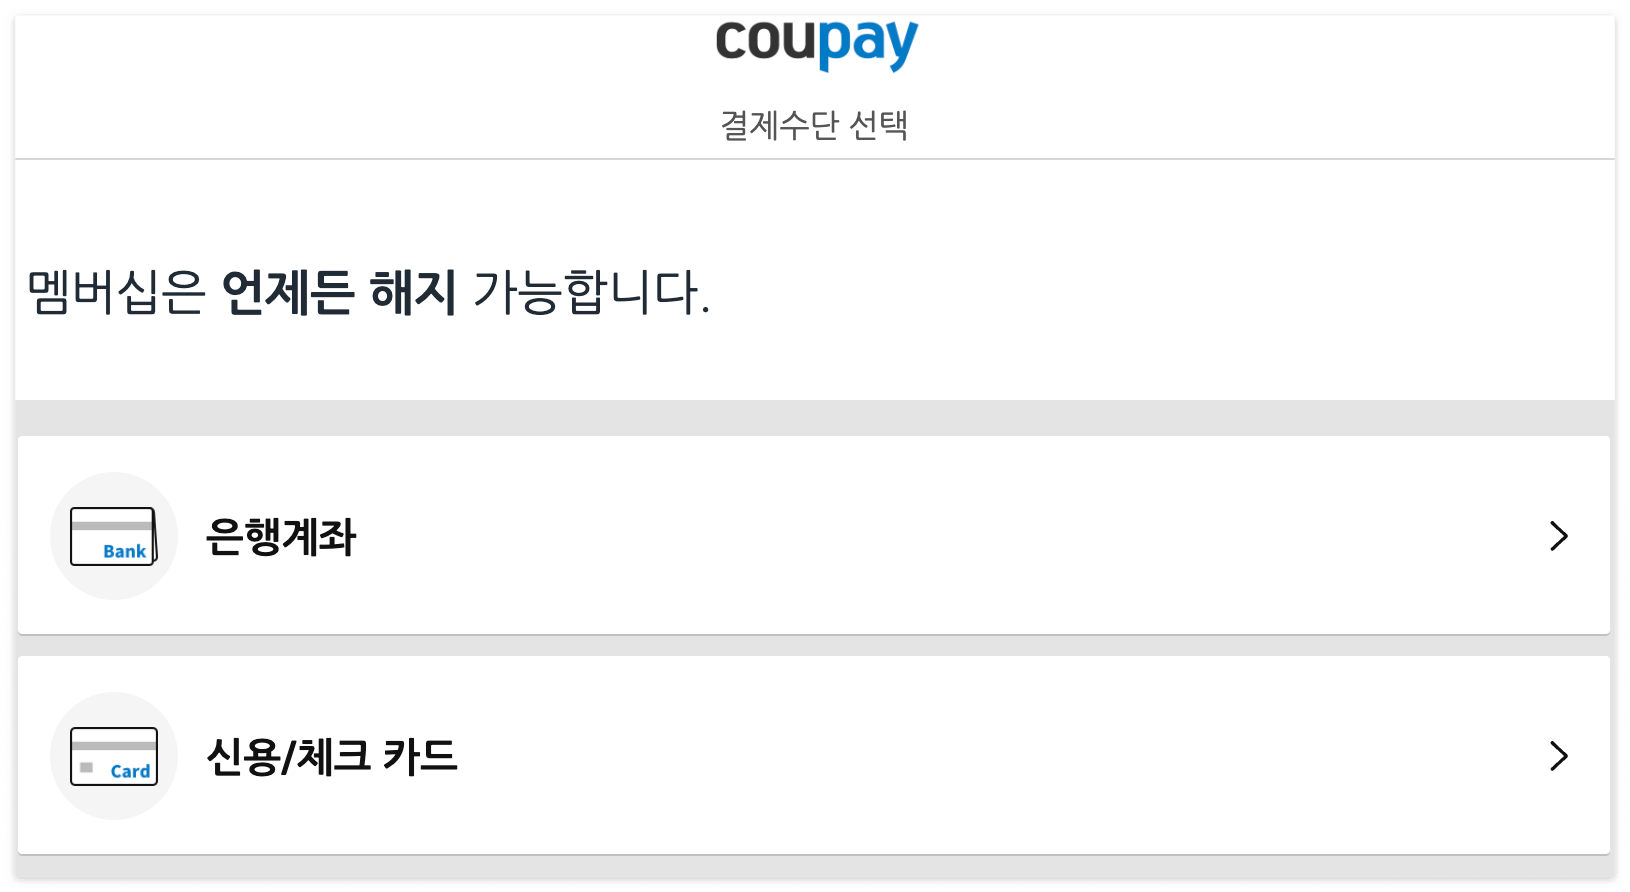
Task: Click the card row's right-pointing arrow
Action: 1557,757
